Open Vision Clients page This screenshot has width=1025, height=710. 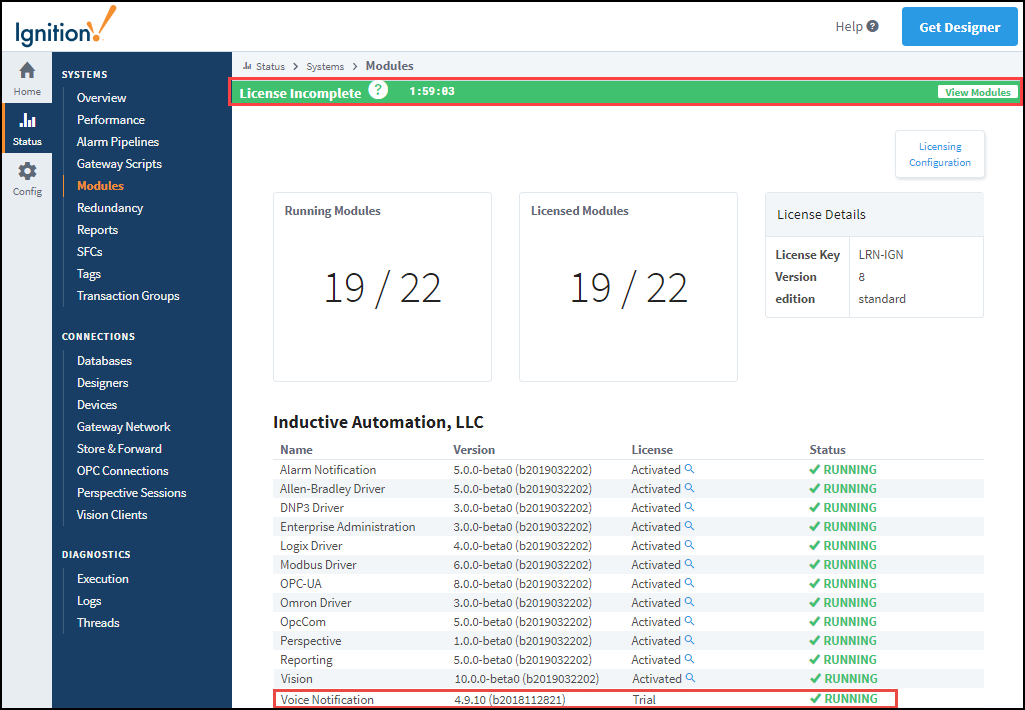[x=112, y=515]
